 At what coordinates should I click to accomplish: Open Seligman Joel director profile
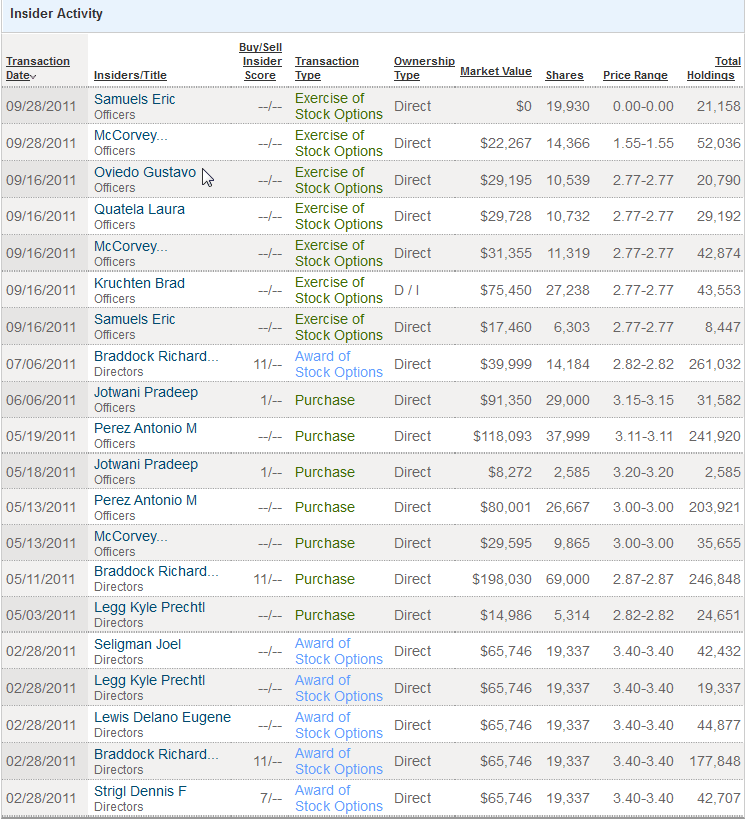(x=137, y=644)
